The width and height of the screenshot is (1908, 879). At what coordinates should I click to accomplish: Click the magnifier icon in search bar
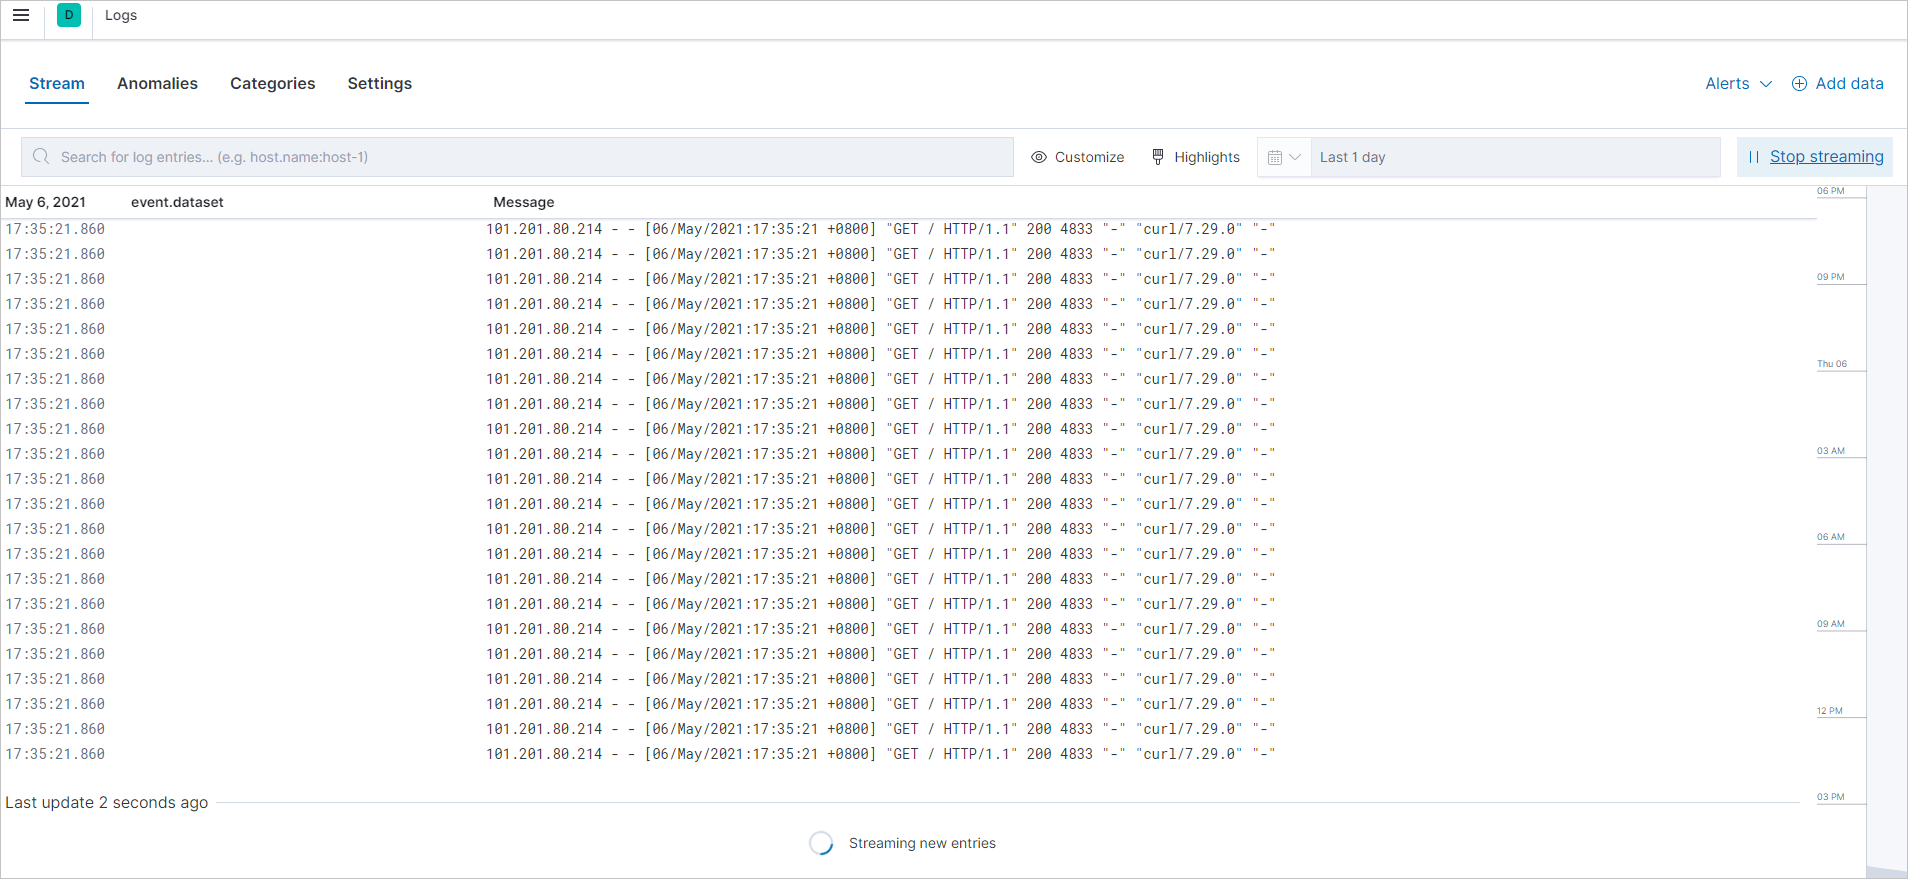pyautogui.click(x=41, y=157)
